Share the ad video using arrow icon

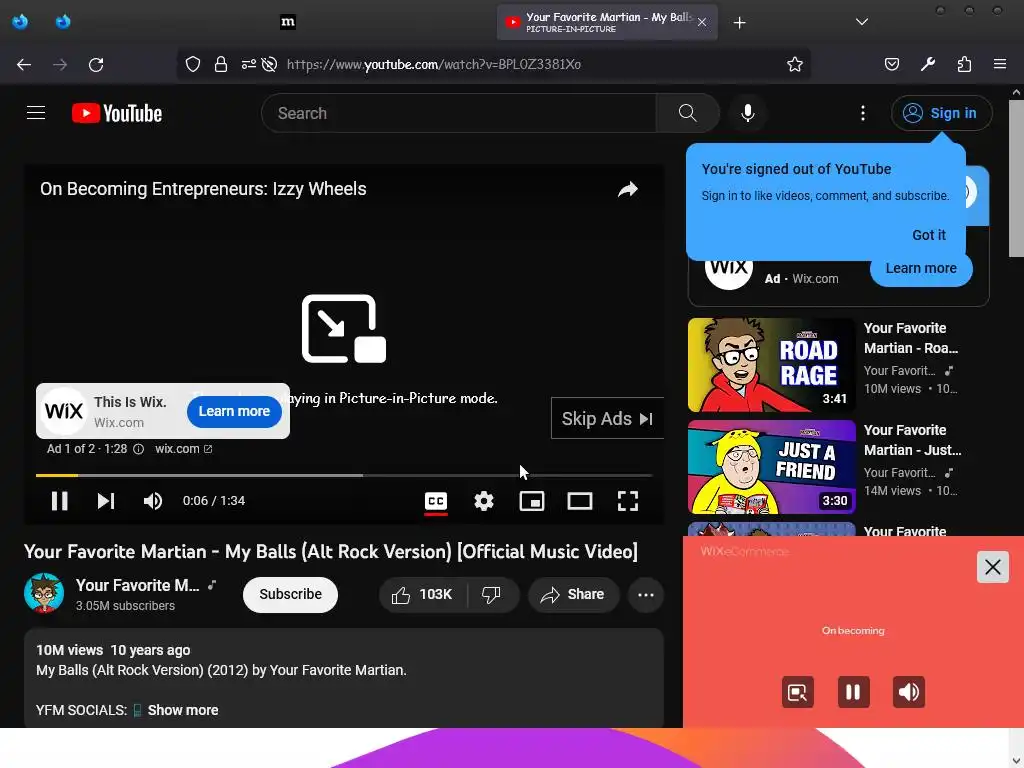pos(628,189)
